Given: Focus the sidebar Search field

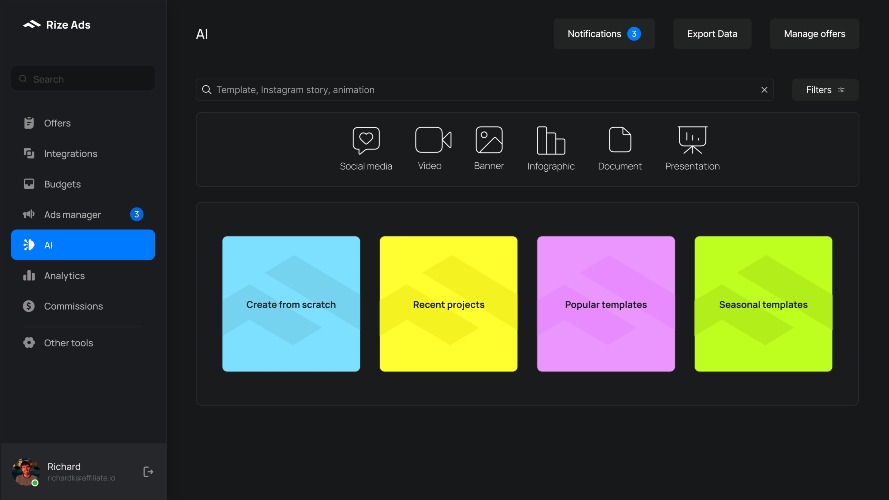Looking at the screenshot, I should click(83, 79).
